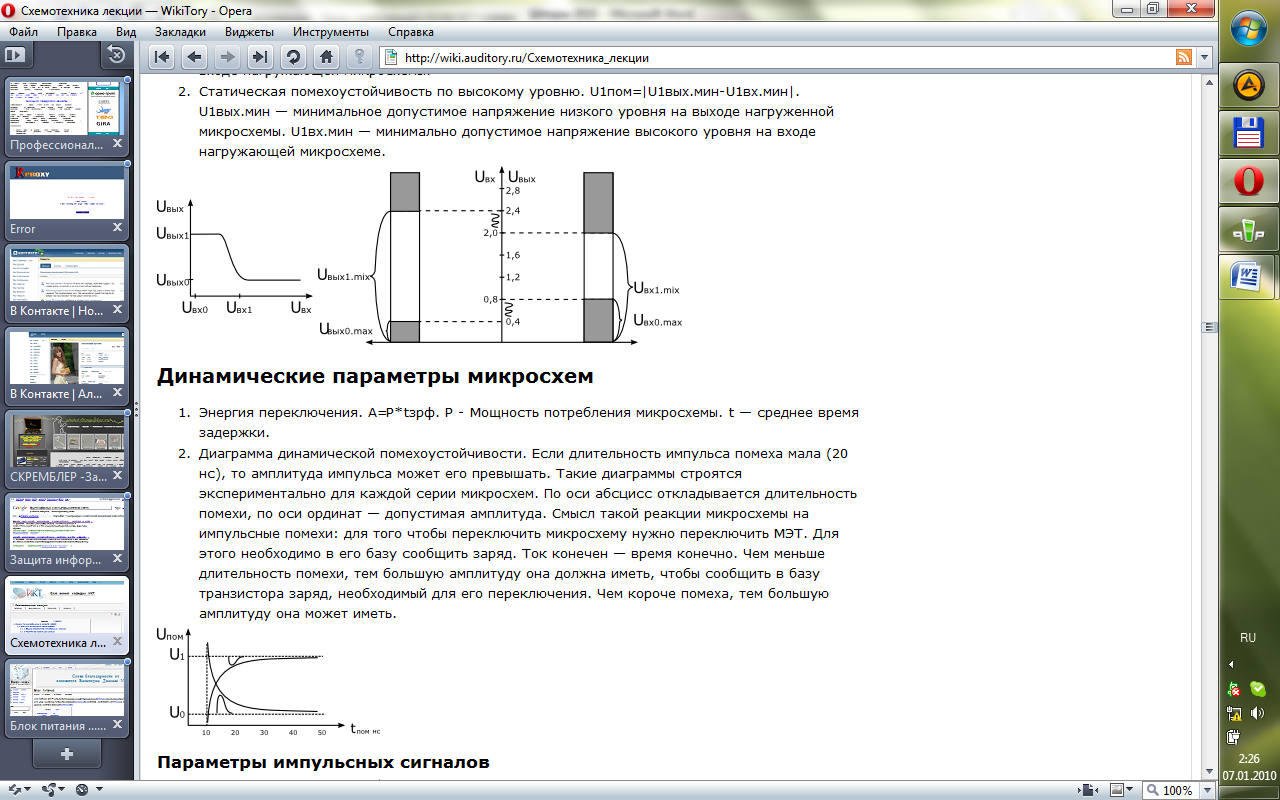
Task: Go to the Home page button
Action: click(x=326, y=56)
